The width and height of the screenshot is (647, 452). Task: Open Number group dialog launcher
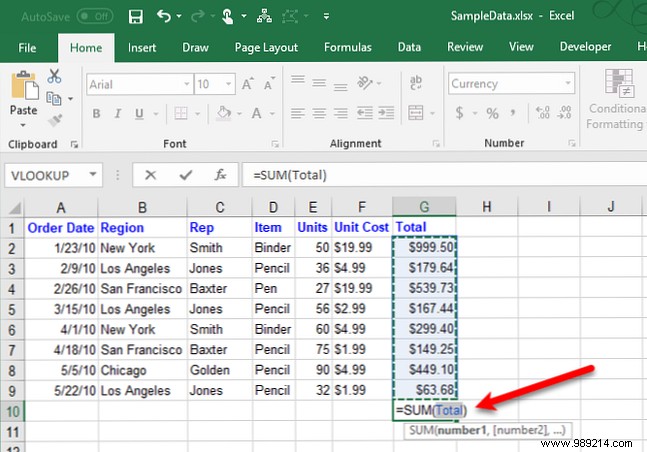point(572,143)
